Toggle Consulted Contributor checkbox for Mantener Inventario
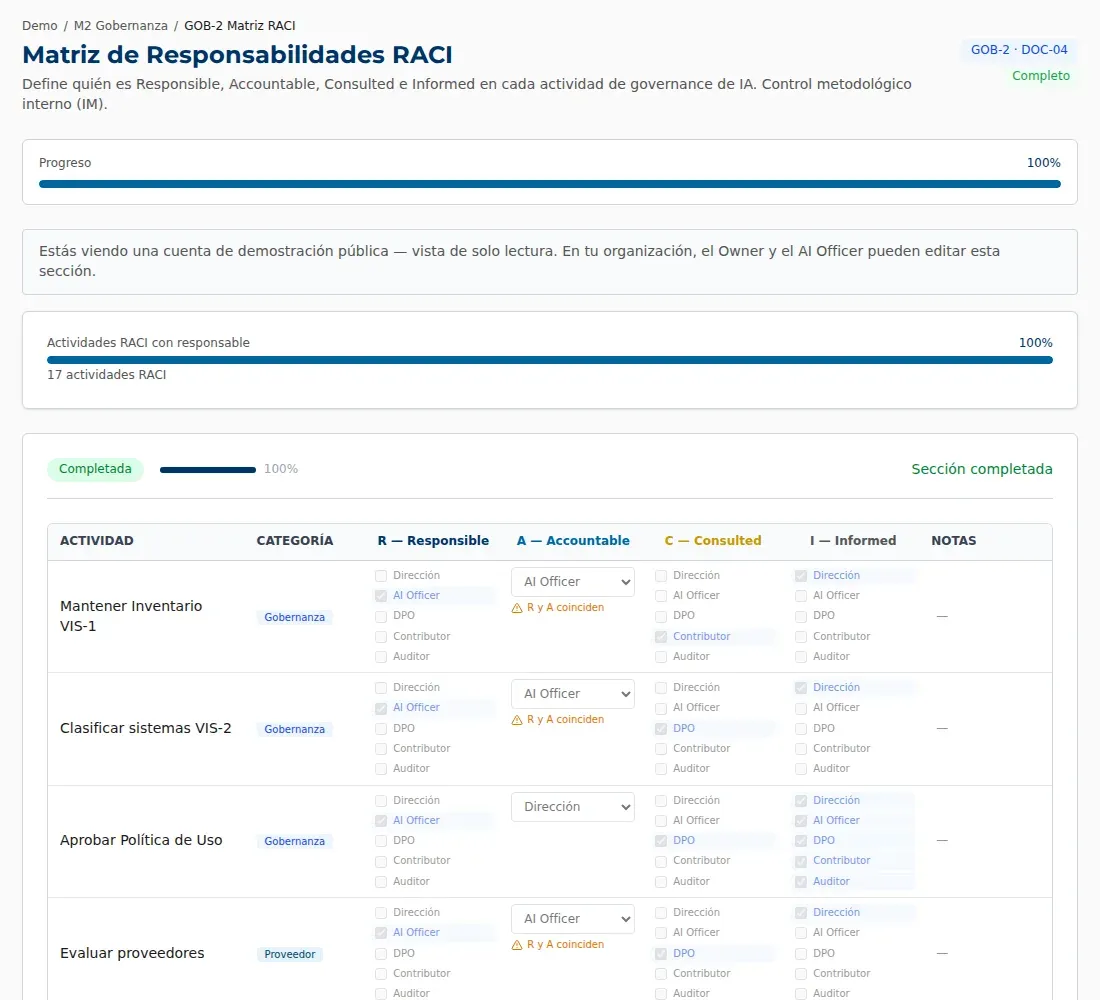Viewport: 1100px width, 1000px height. point(661,636)
